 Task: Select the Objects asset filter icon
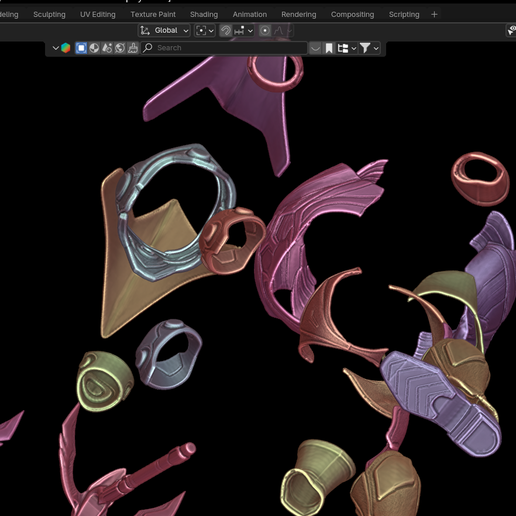tap(81, 48)
